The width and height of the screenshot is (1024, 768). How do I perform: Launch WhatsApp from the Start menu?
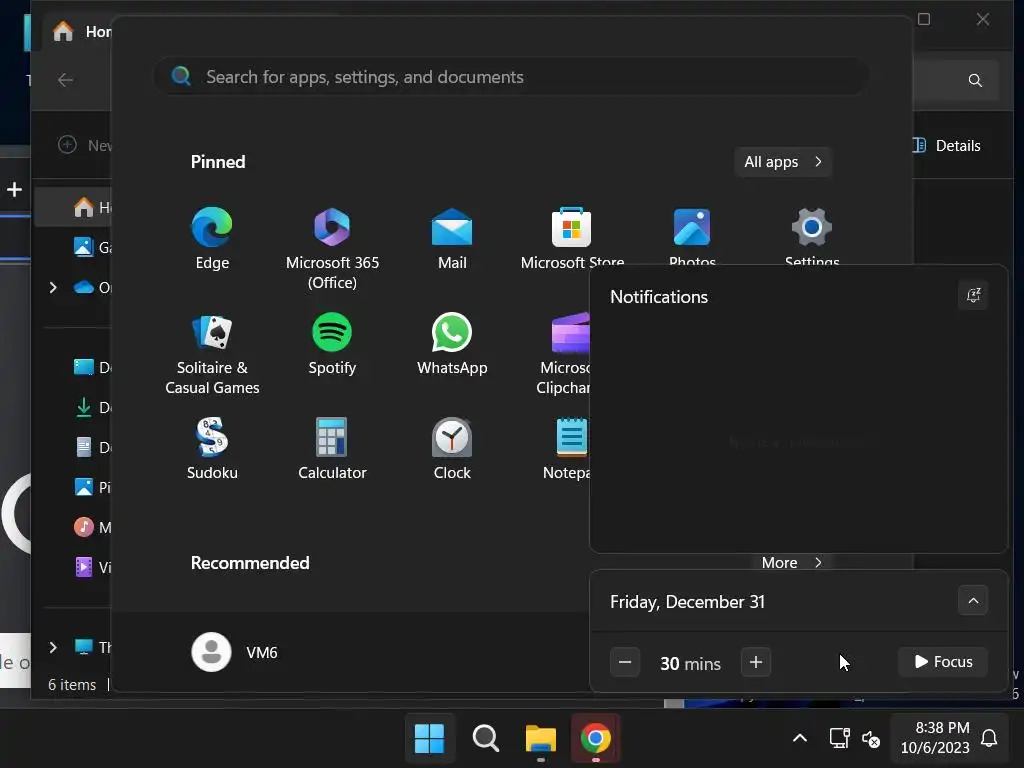tap(452, 344)
